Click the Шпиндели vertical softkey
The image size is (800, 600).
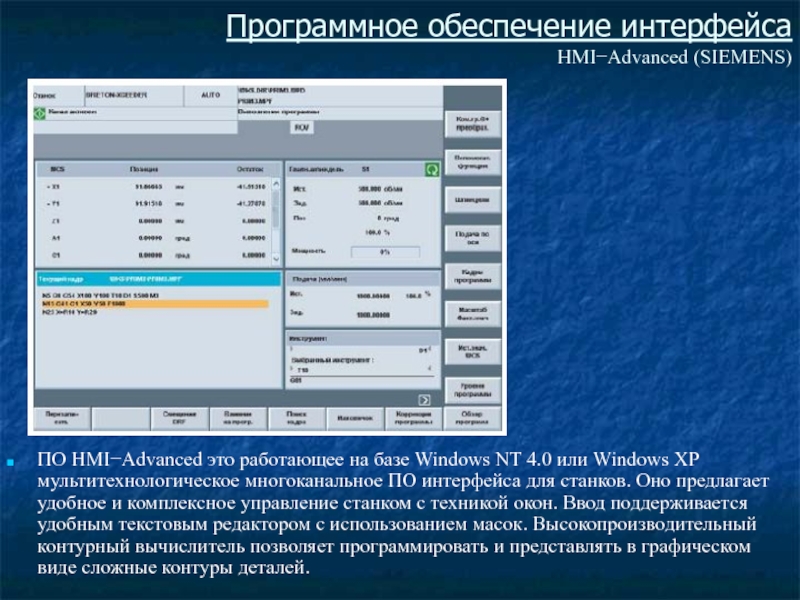click(472, 200)
